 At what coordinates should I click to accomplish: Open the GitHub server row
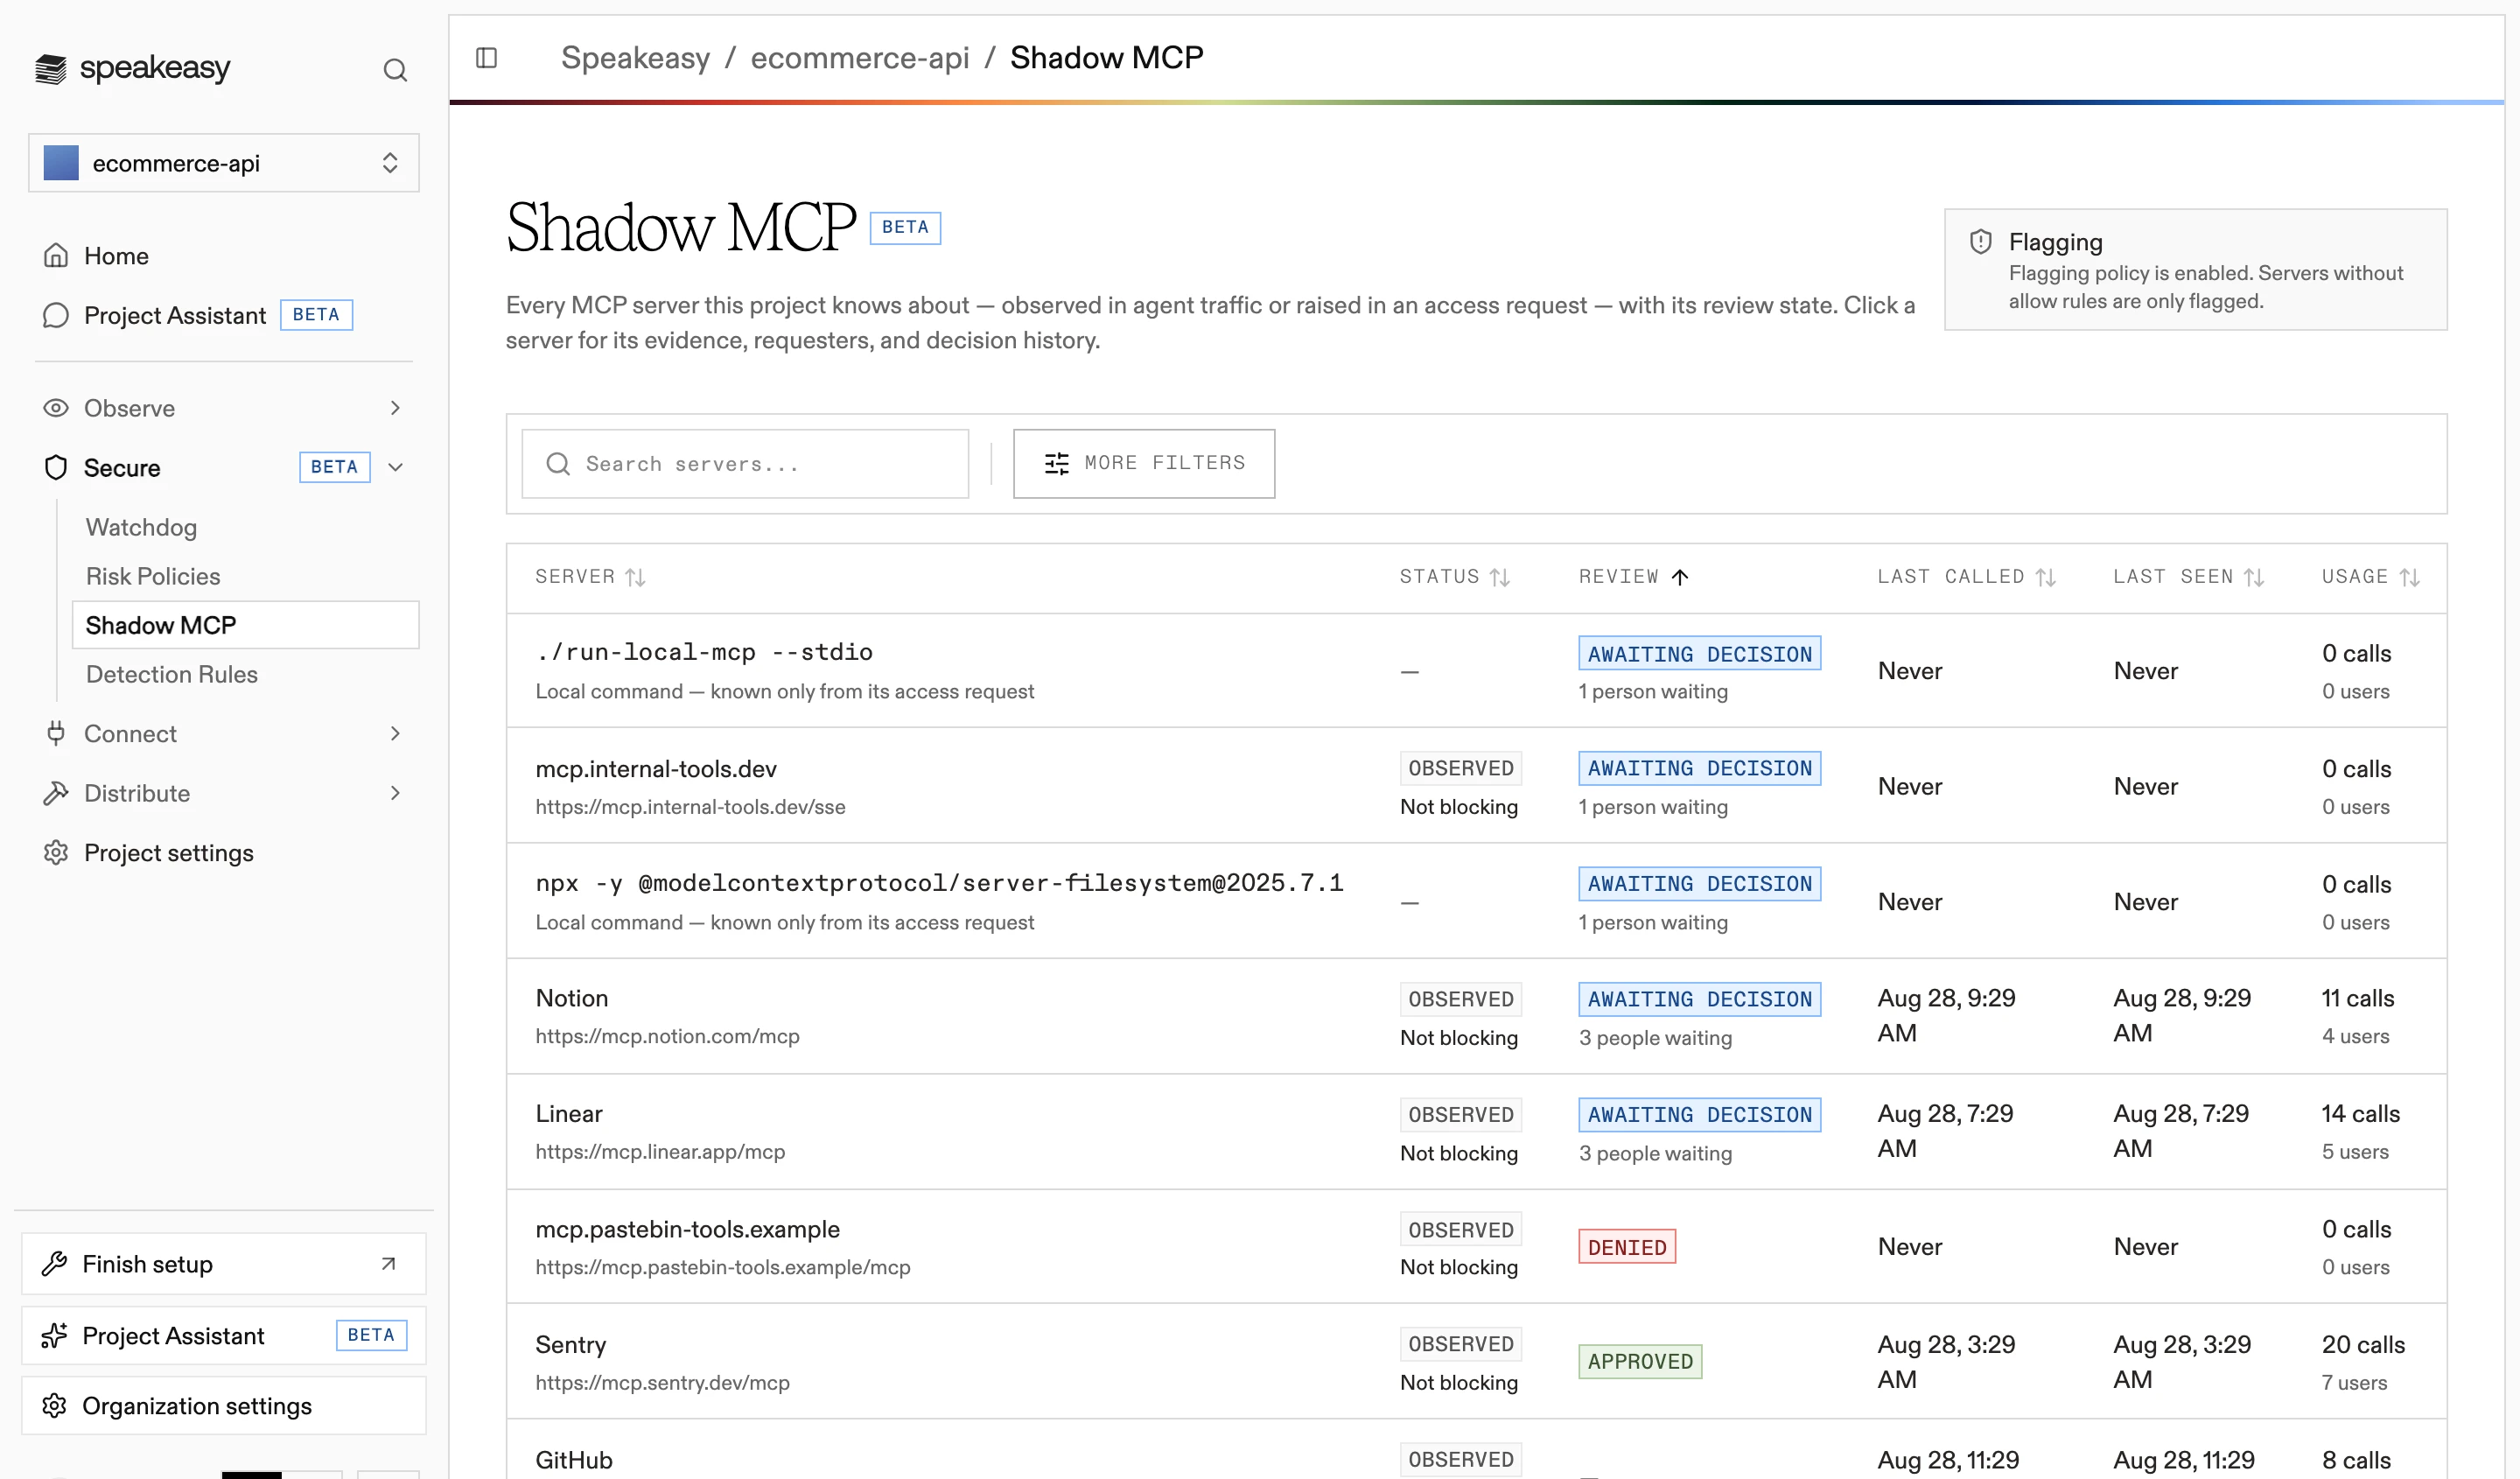click(1477, 1450)
